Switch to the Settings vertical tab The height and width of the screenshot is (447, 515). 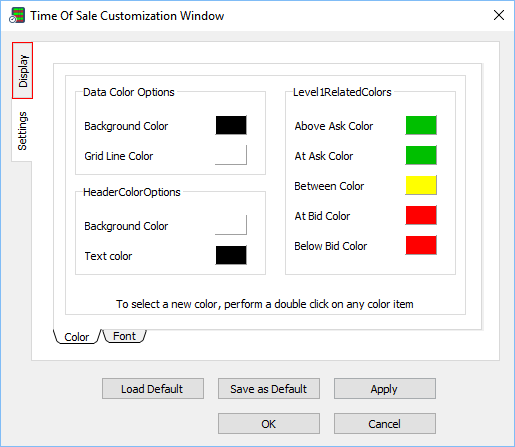[22, 131]
